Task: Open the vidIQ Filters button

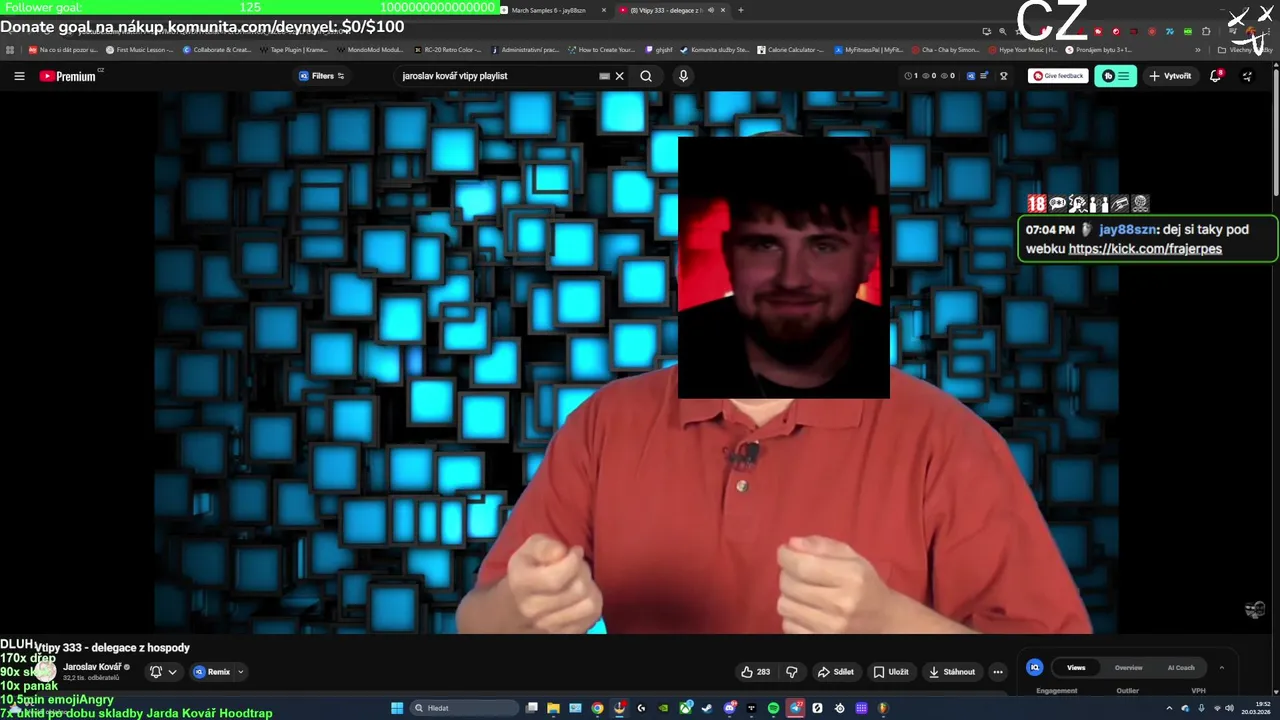Action: (322, 76)
